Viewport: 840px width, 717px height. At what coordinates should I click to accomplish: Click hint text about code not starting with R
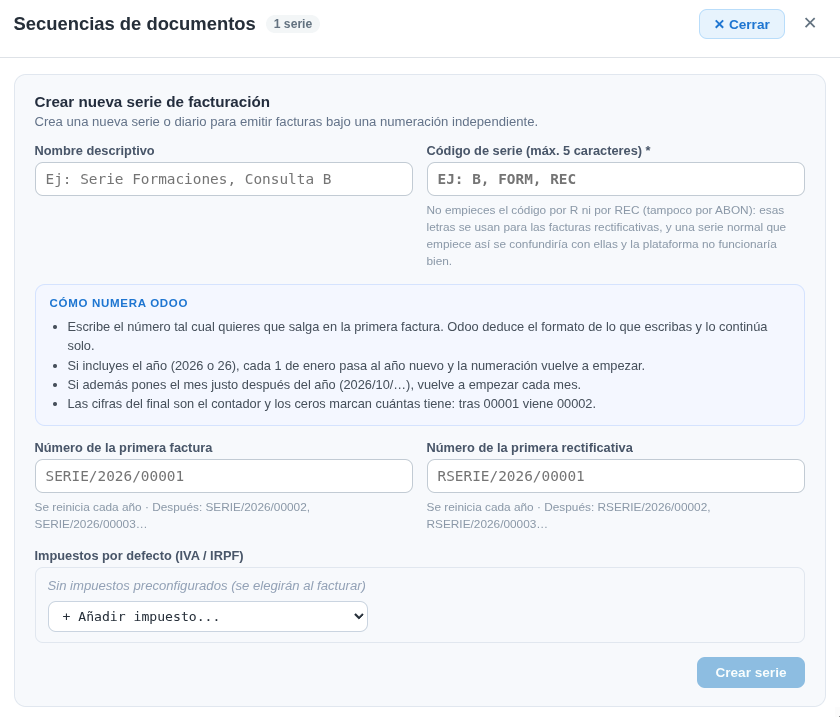(x=606, y=236)
